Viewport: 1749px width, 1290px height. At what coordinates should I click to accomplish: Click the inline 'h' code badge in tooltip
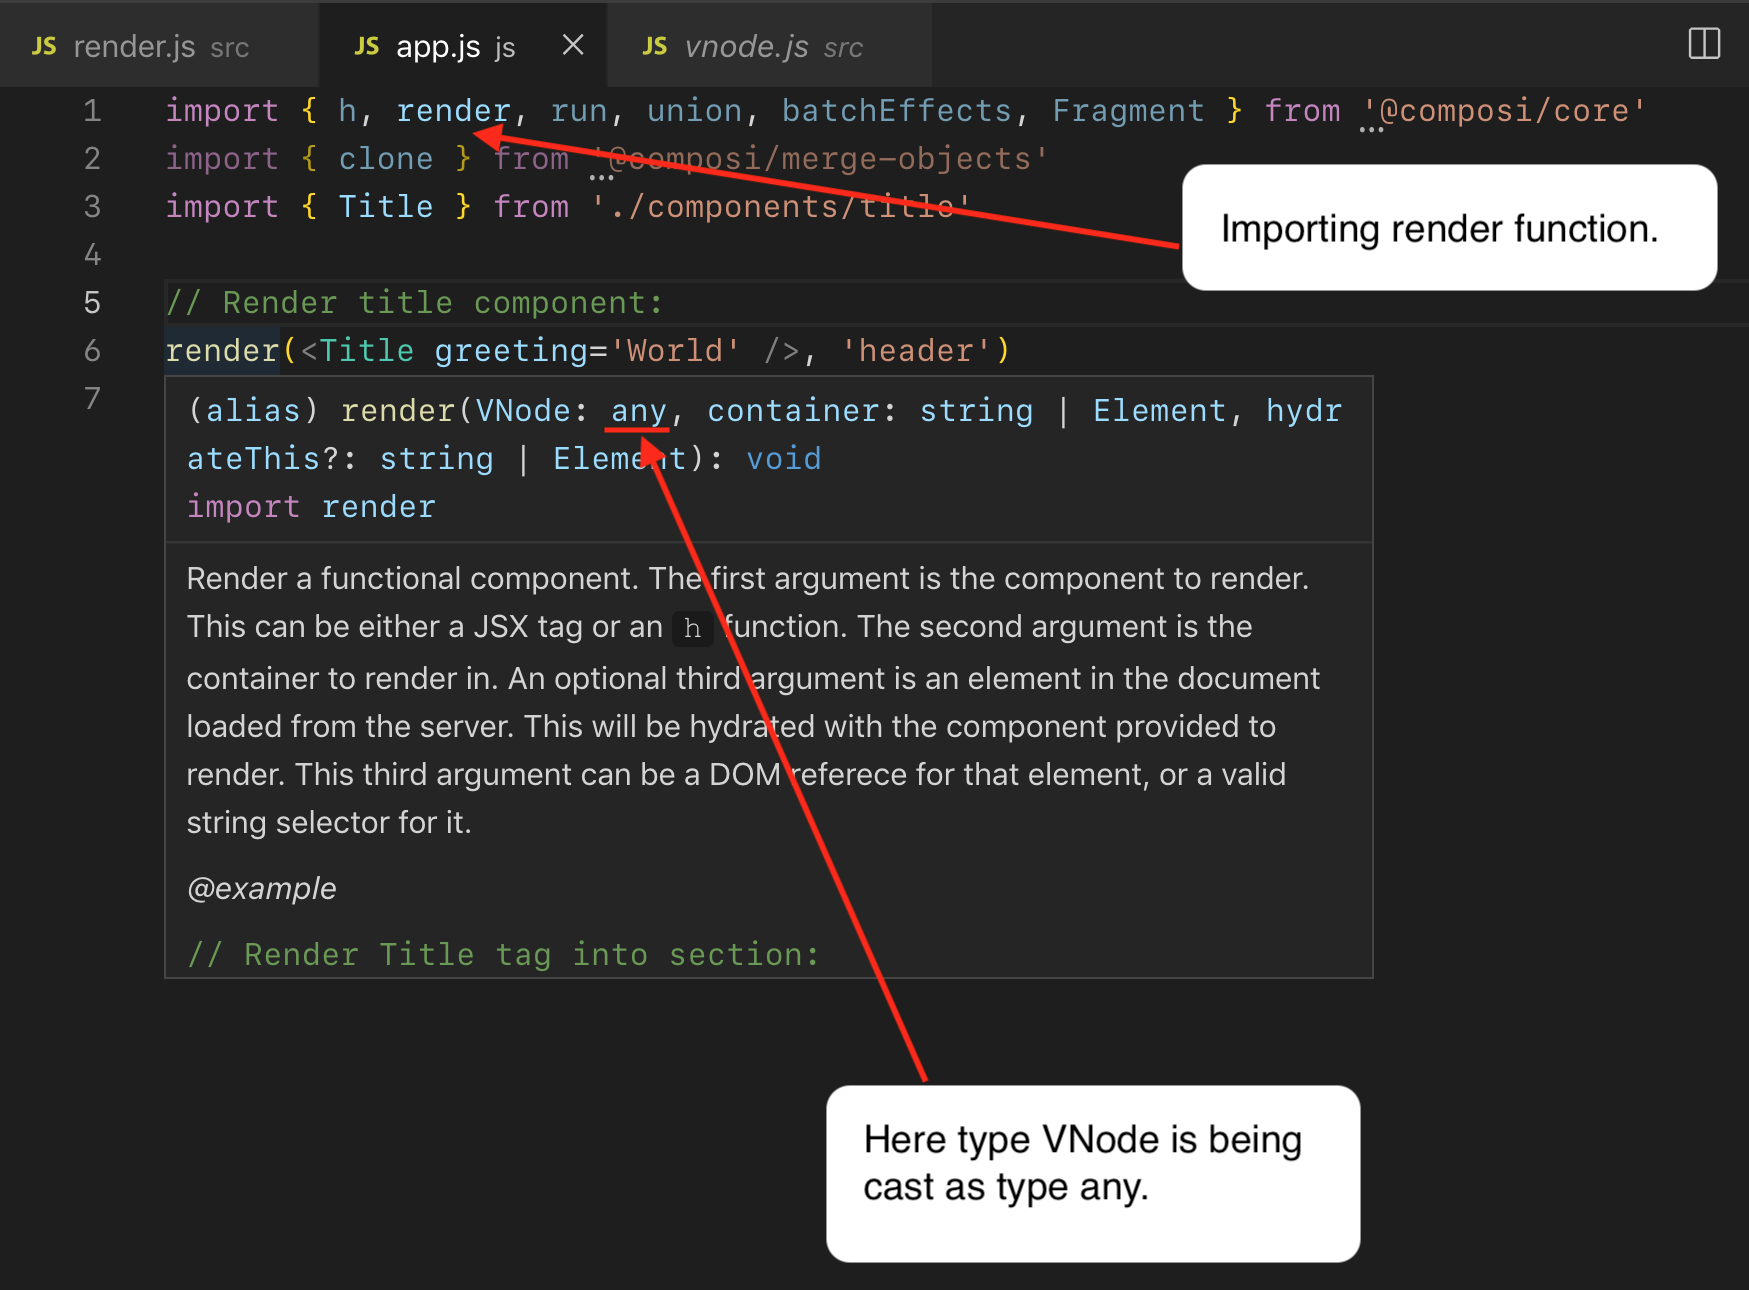(692, 628)
